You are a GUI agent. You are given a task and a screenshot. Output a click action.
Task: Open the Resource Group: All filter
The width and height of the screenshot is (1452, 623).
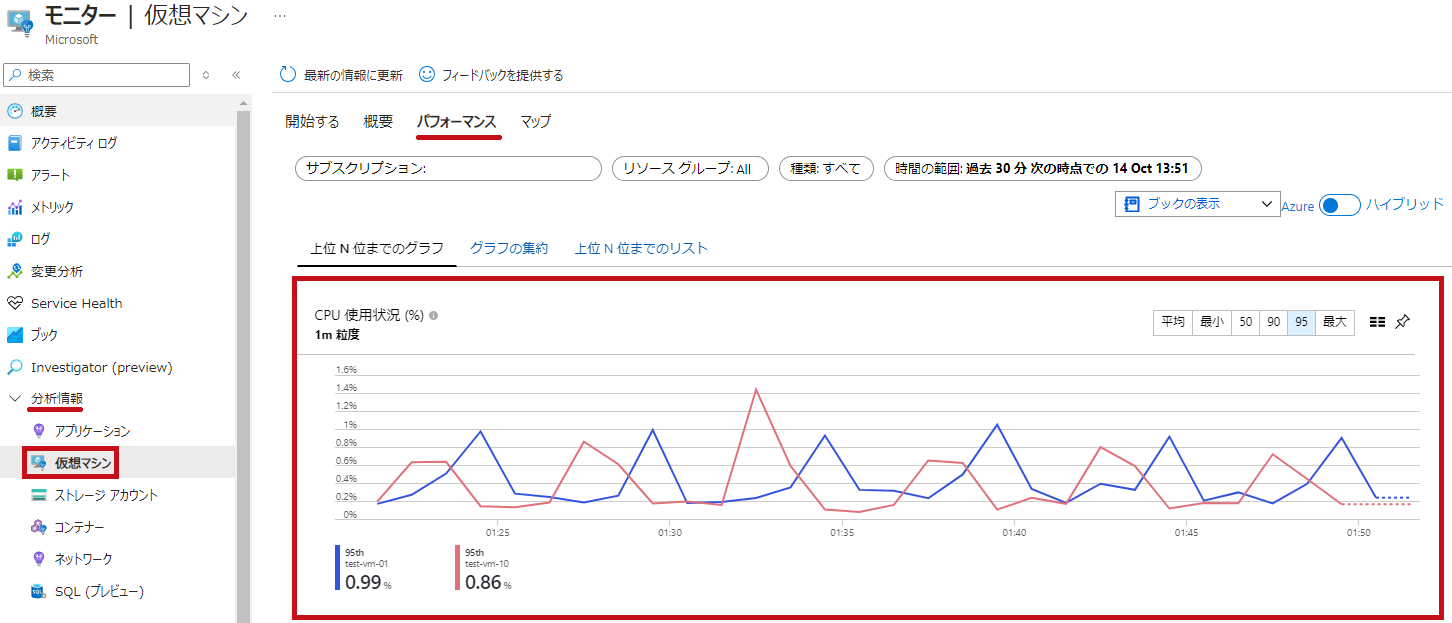pyautogui.click(x=690, y=169)
